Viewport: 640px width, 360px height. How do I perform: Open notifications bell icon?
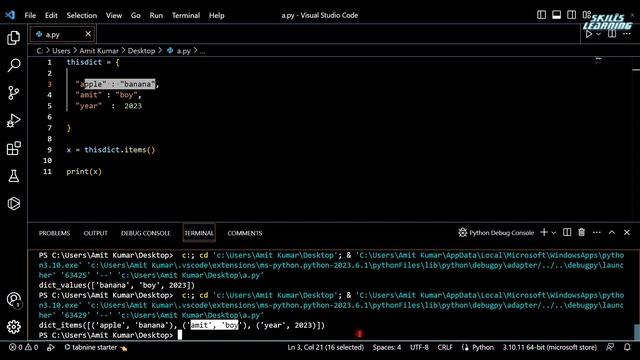point(627,347)
